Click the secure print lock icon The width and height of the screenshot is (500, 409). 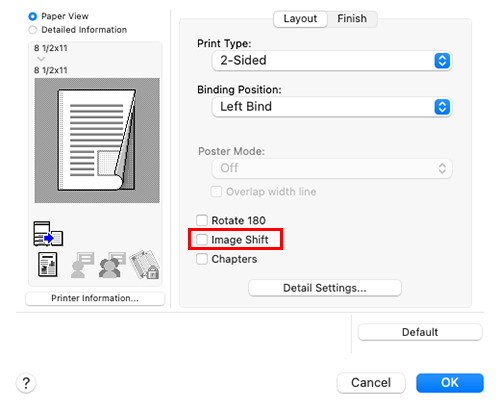click(x=144, y=265)
